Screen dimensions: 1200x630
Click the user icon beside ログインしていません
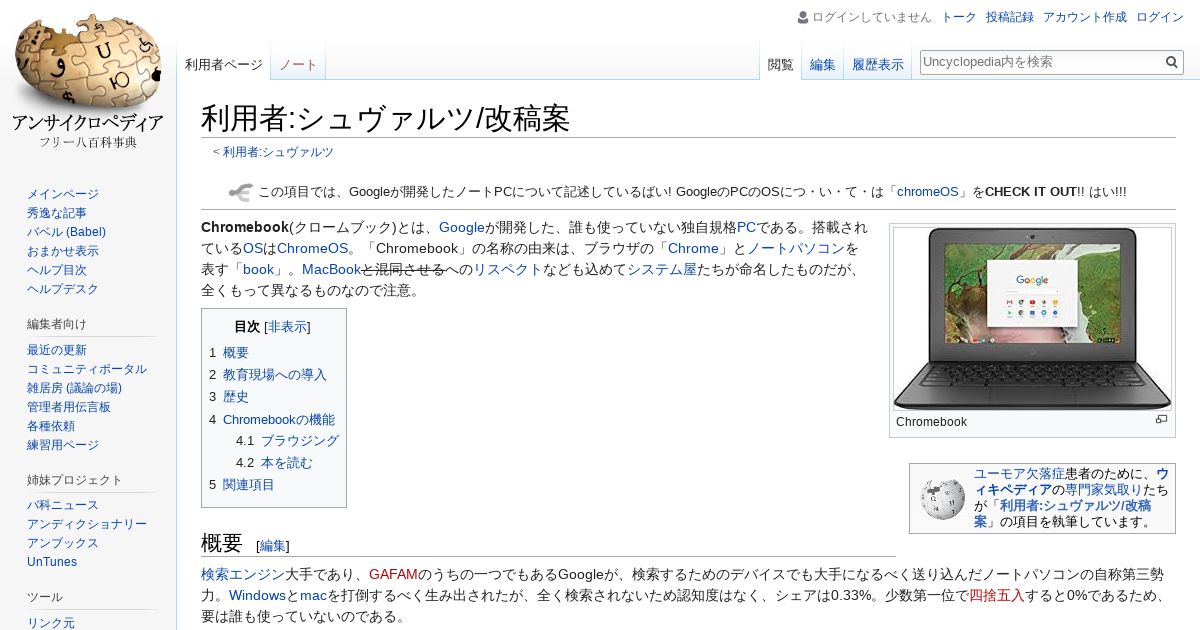[x=803, y=17]
